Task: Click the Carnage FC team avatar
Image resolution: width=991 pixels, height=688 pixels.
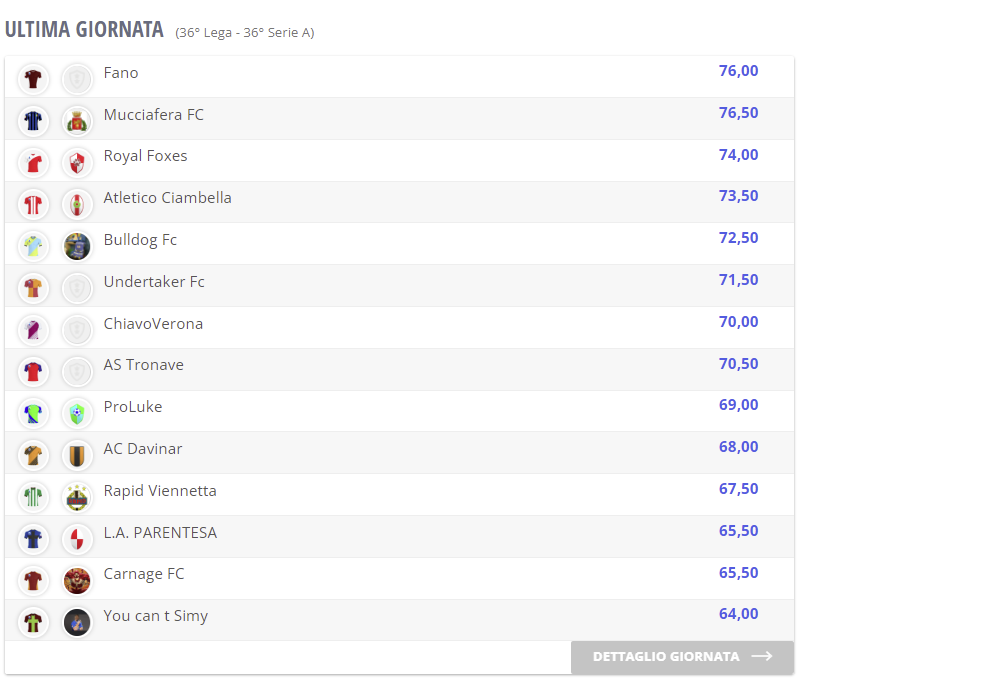Action: click(77, 581)
